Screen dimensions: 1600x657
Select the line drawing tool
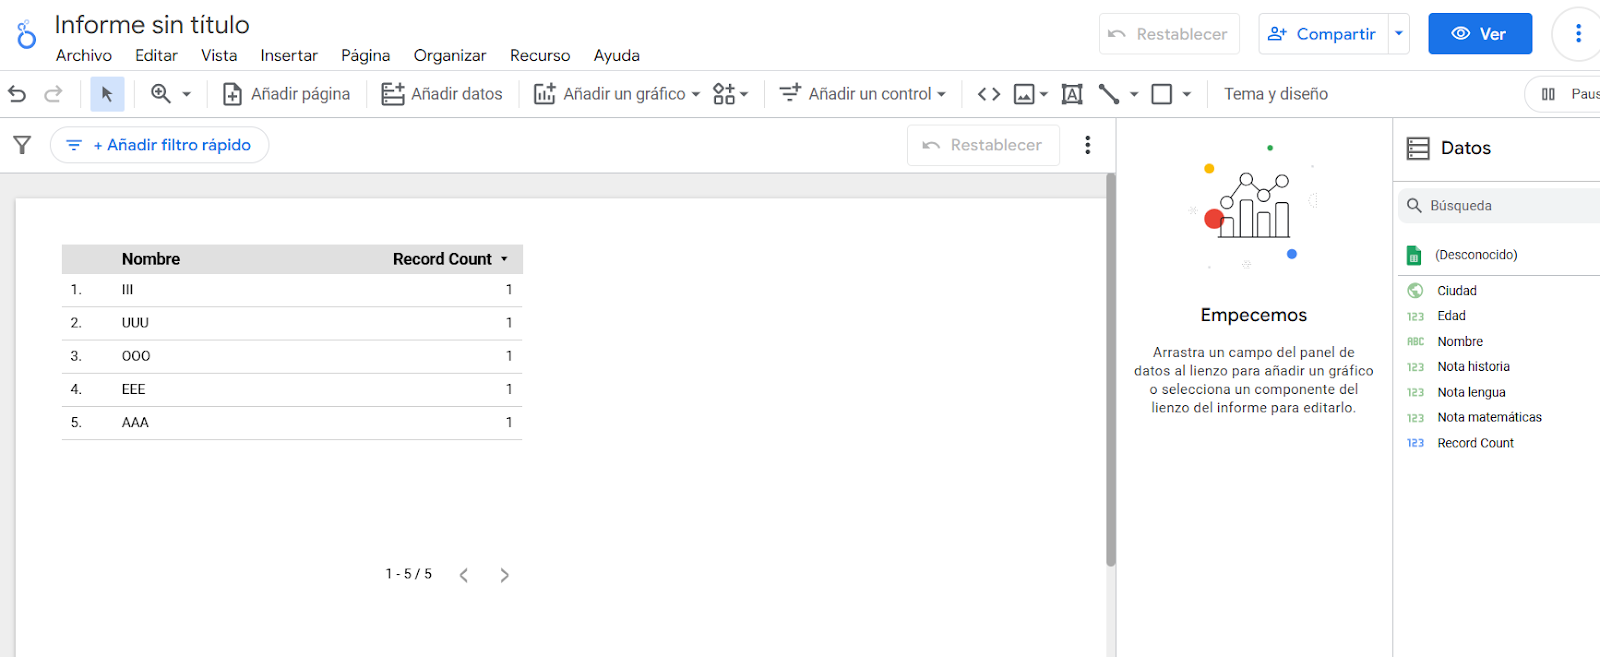click(1108, 94)
